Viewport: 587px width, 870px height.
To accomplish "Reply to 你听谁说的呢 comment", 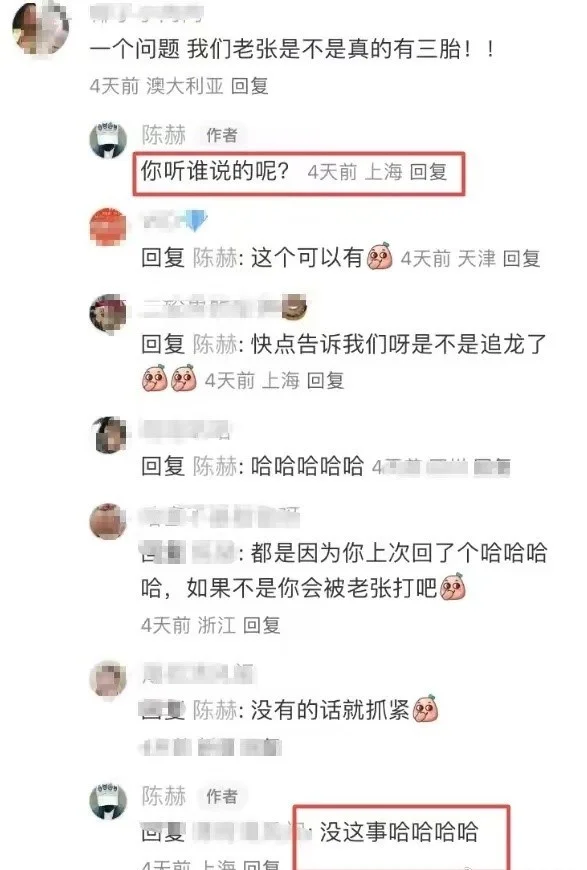I will pos(428,172).
